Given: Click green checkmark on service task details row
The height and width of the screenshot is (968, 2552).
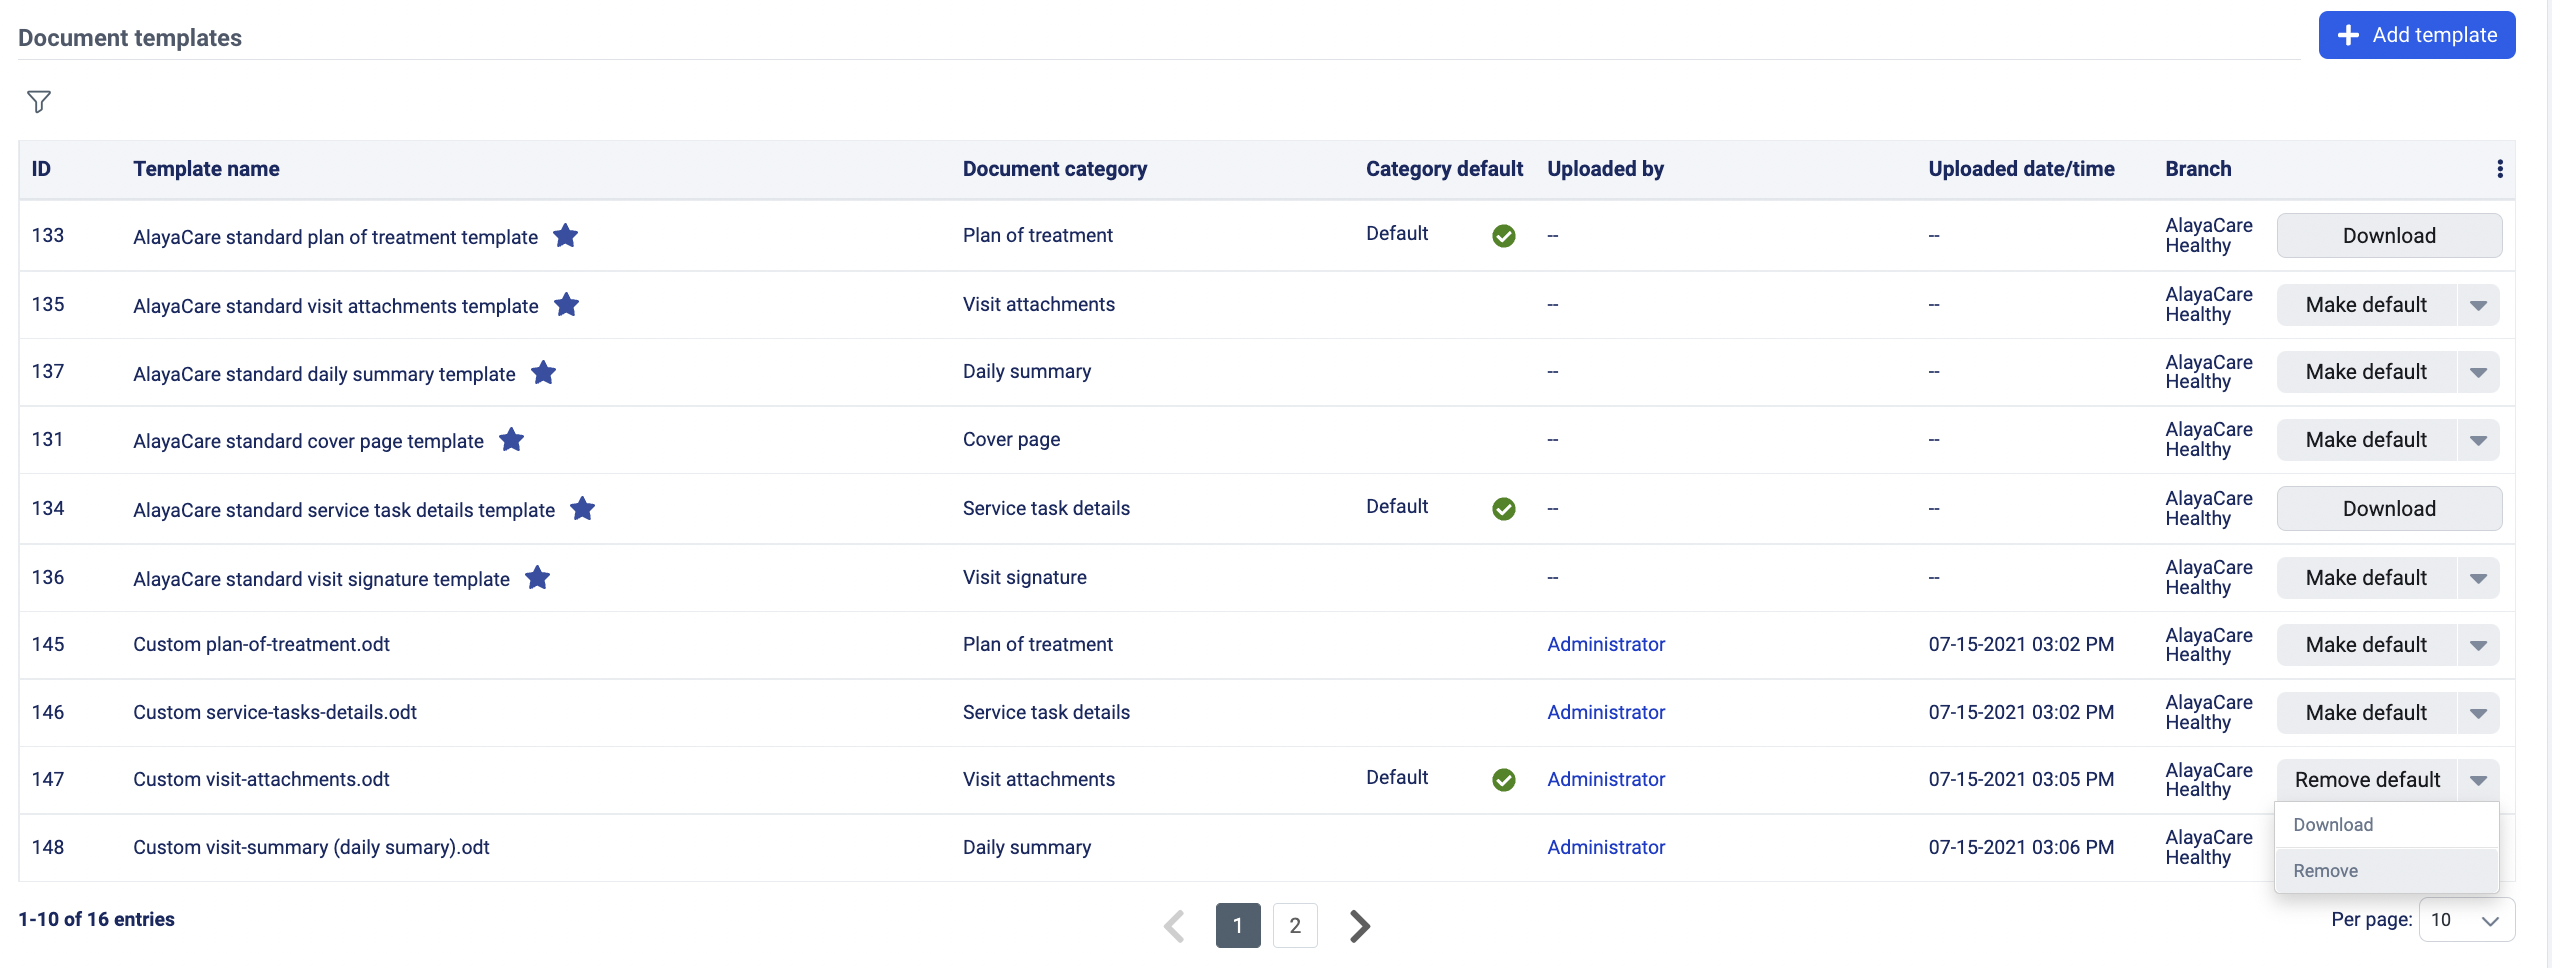Looking at the screenshot, I should click(1503, 509).
